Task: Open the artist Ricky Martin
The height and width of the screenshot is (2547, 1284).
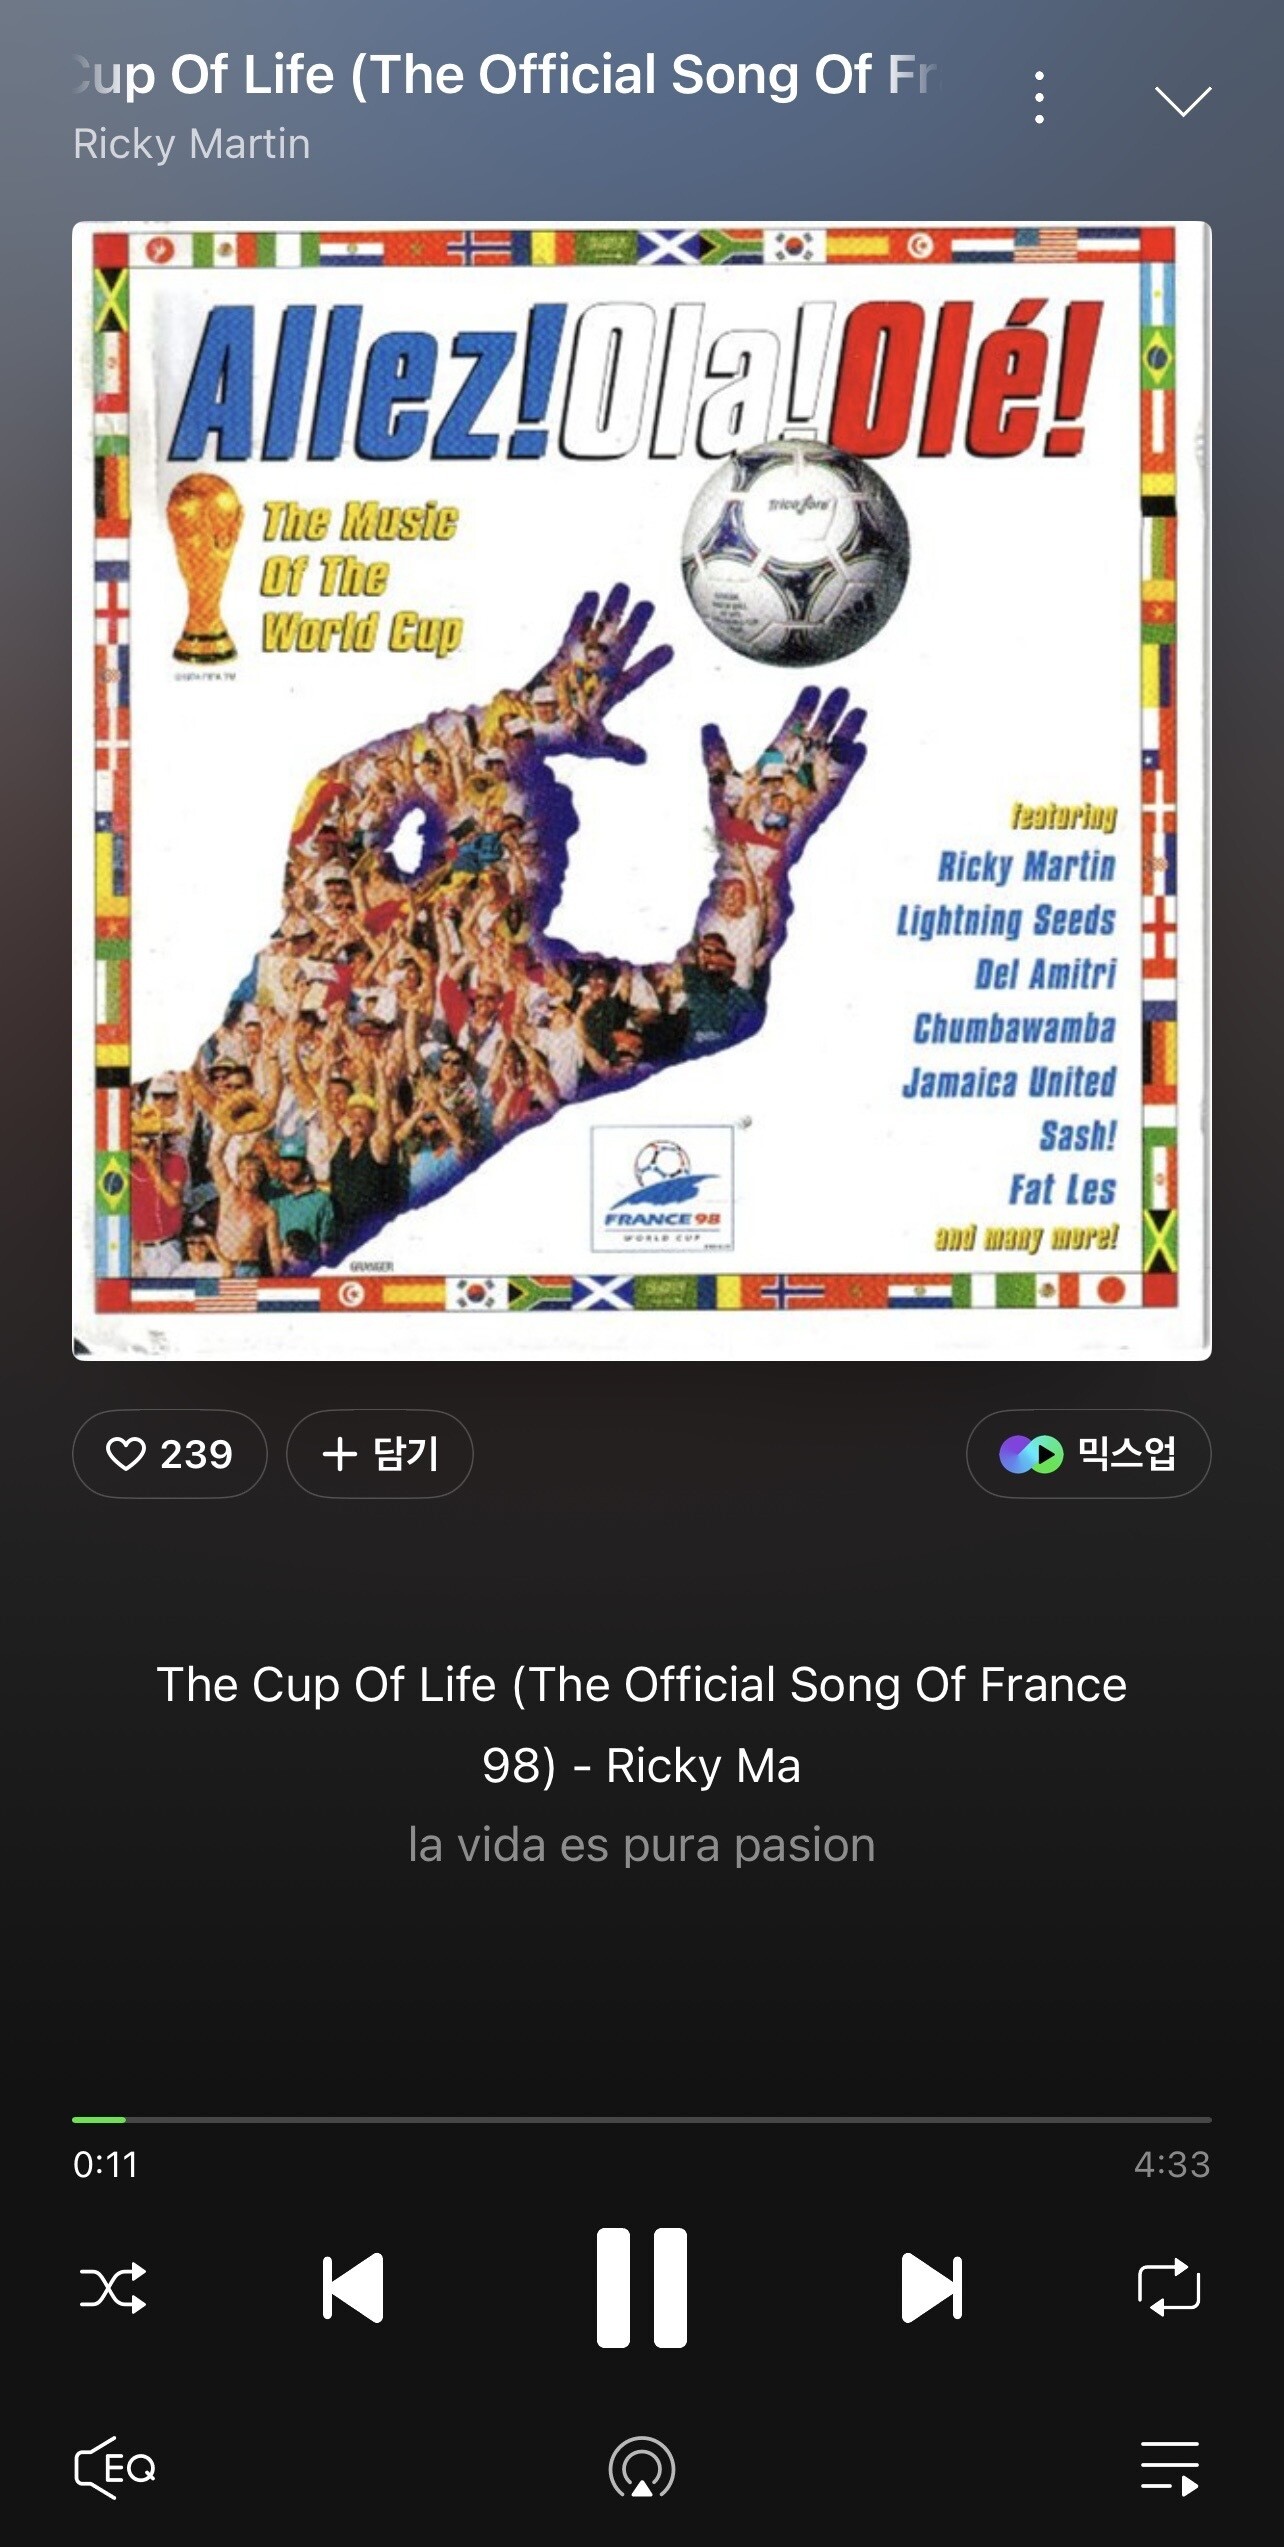Action: pos(191,144)
